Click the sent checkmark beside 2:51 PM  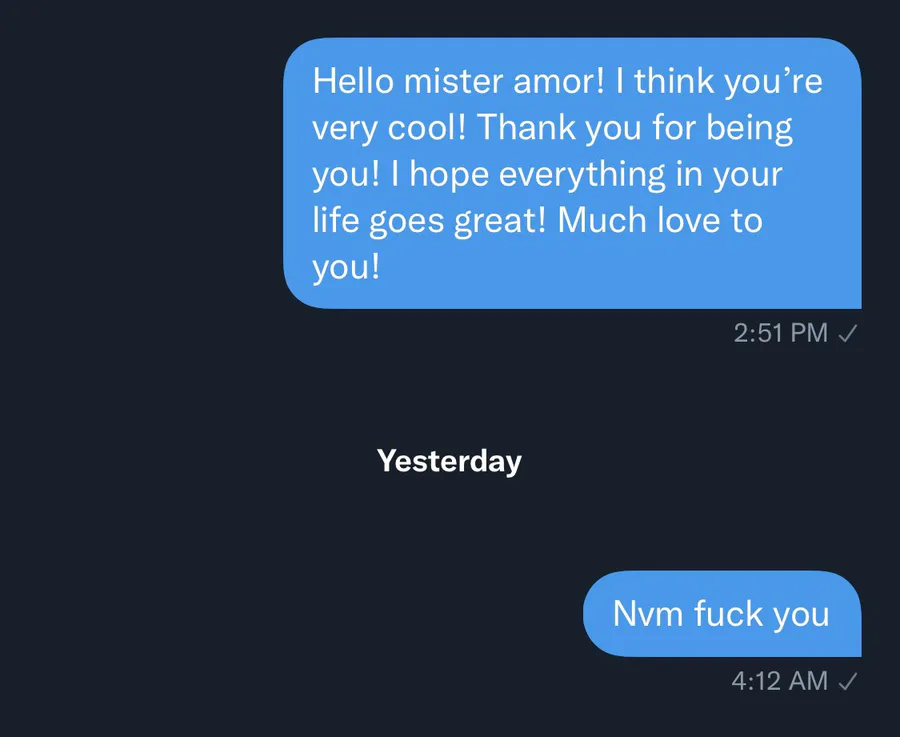click(847, 334)
